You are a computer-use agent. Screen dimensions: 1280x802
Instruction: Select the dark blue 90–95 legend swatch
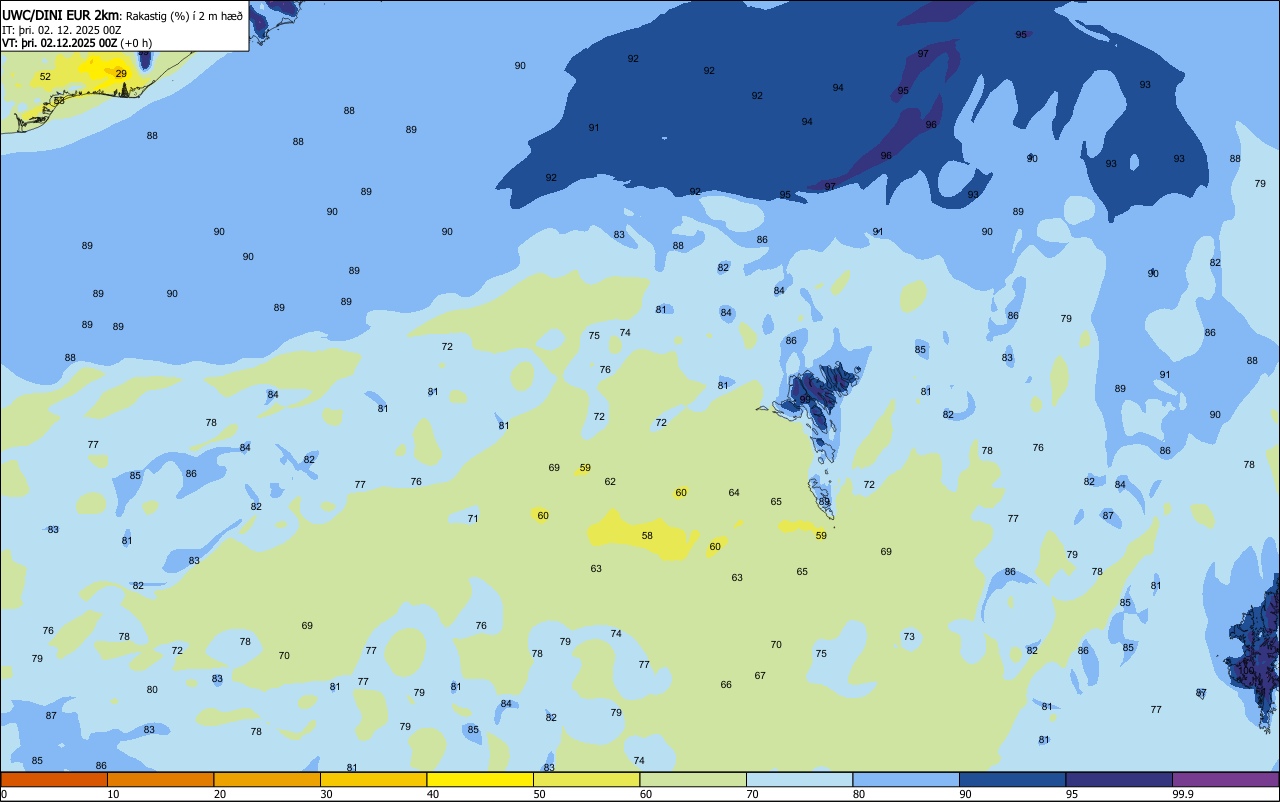coord(1012,779)
